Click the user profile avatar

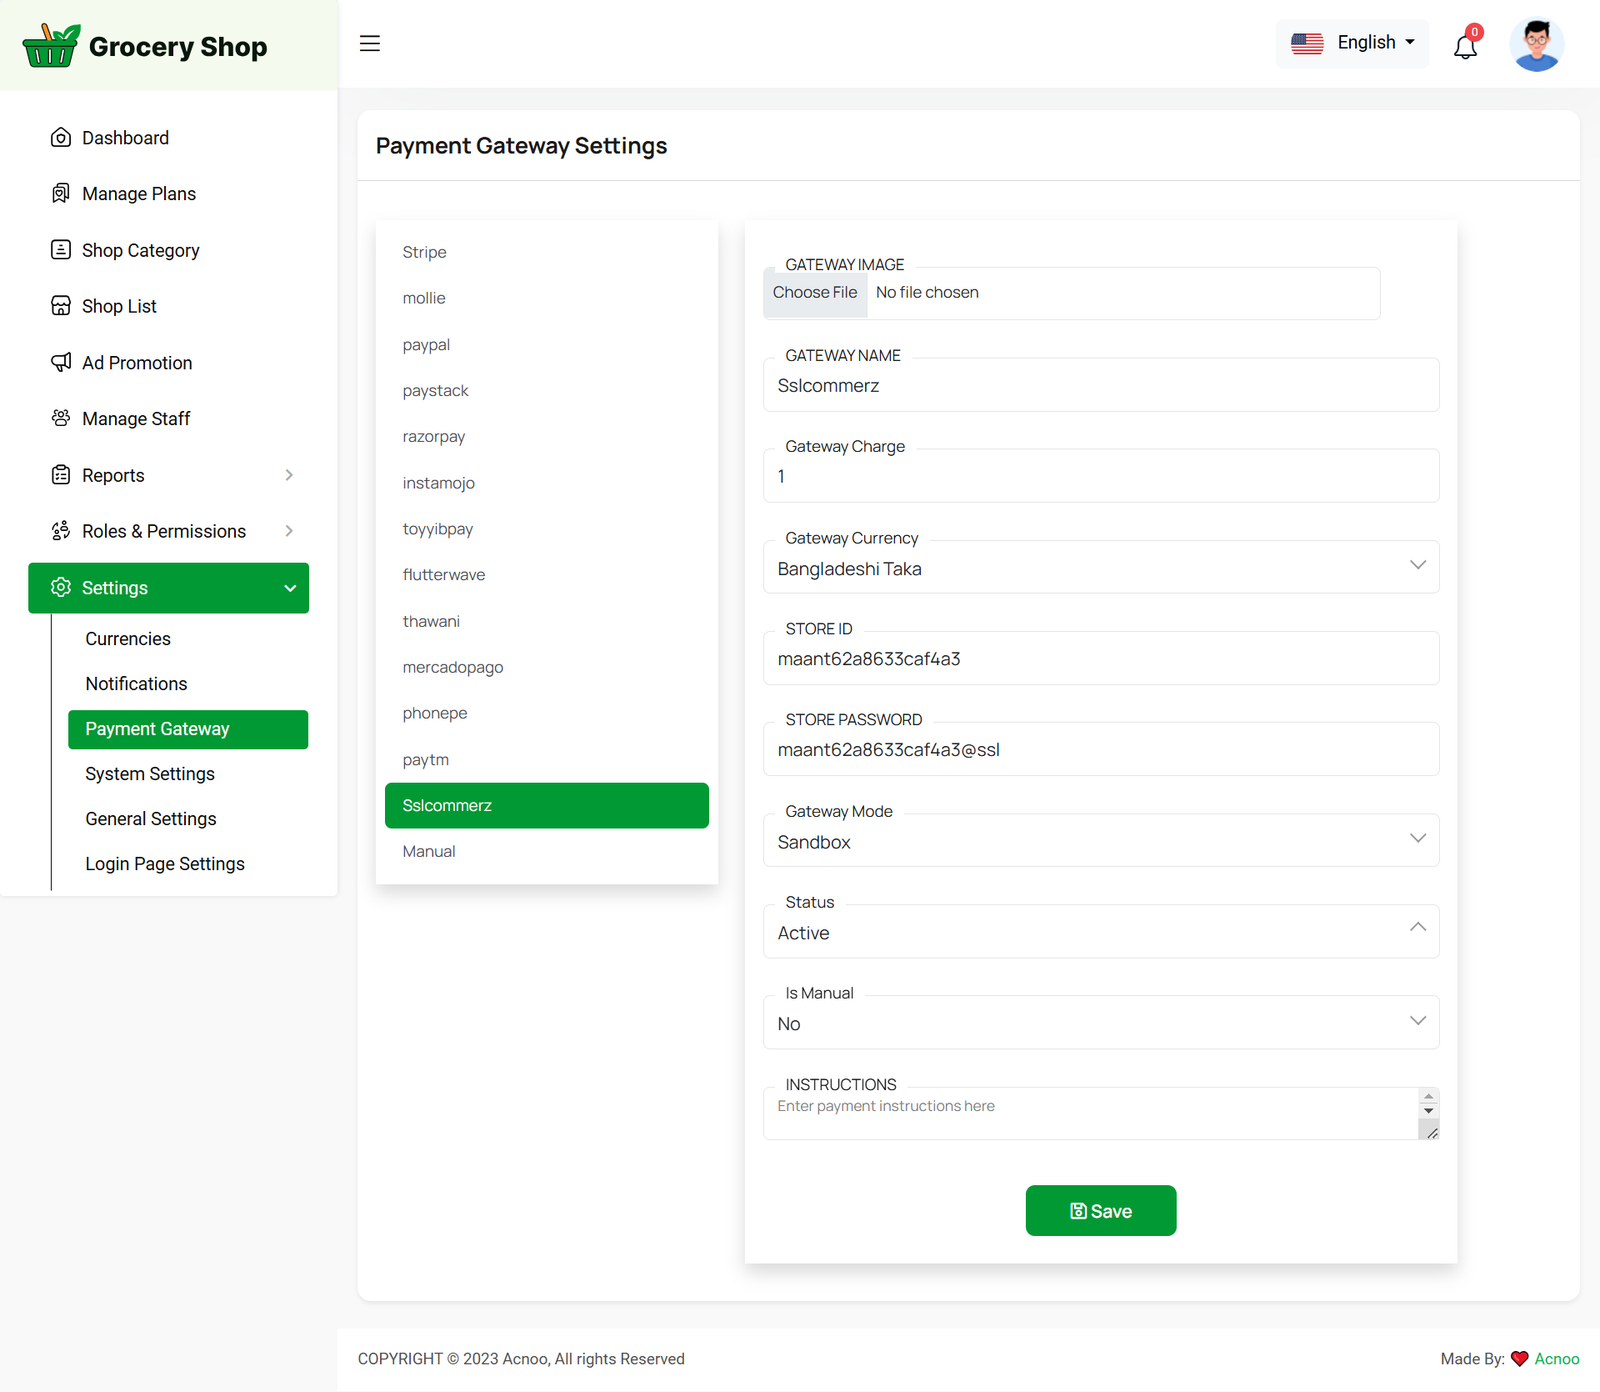pyautogui.click(x=1536, y=45)
